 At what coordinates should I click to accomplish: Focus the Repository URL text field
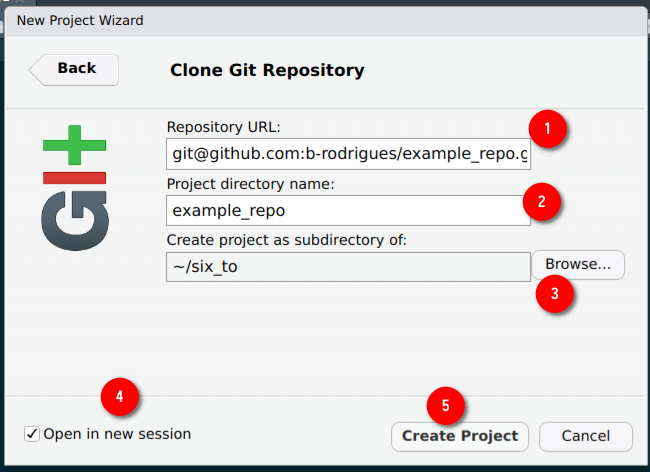point(348,154)
